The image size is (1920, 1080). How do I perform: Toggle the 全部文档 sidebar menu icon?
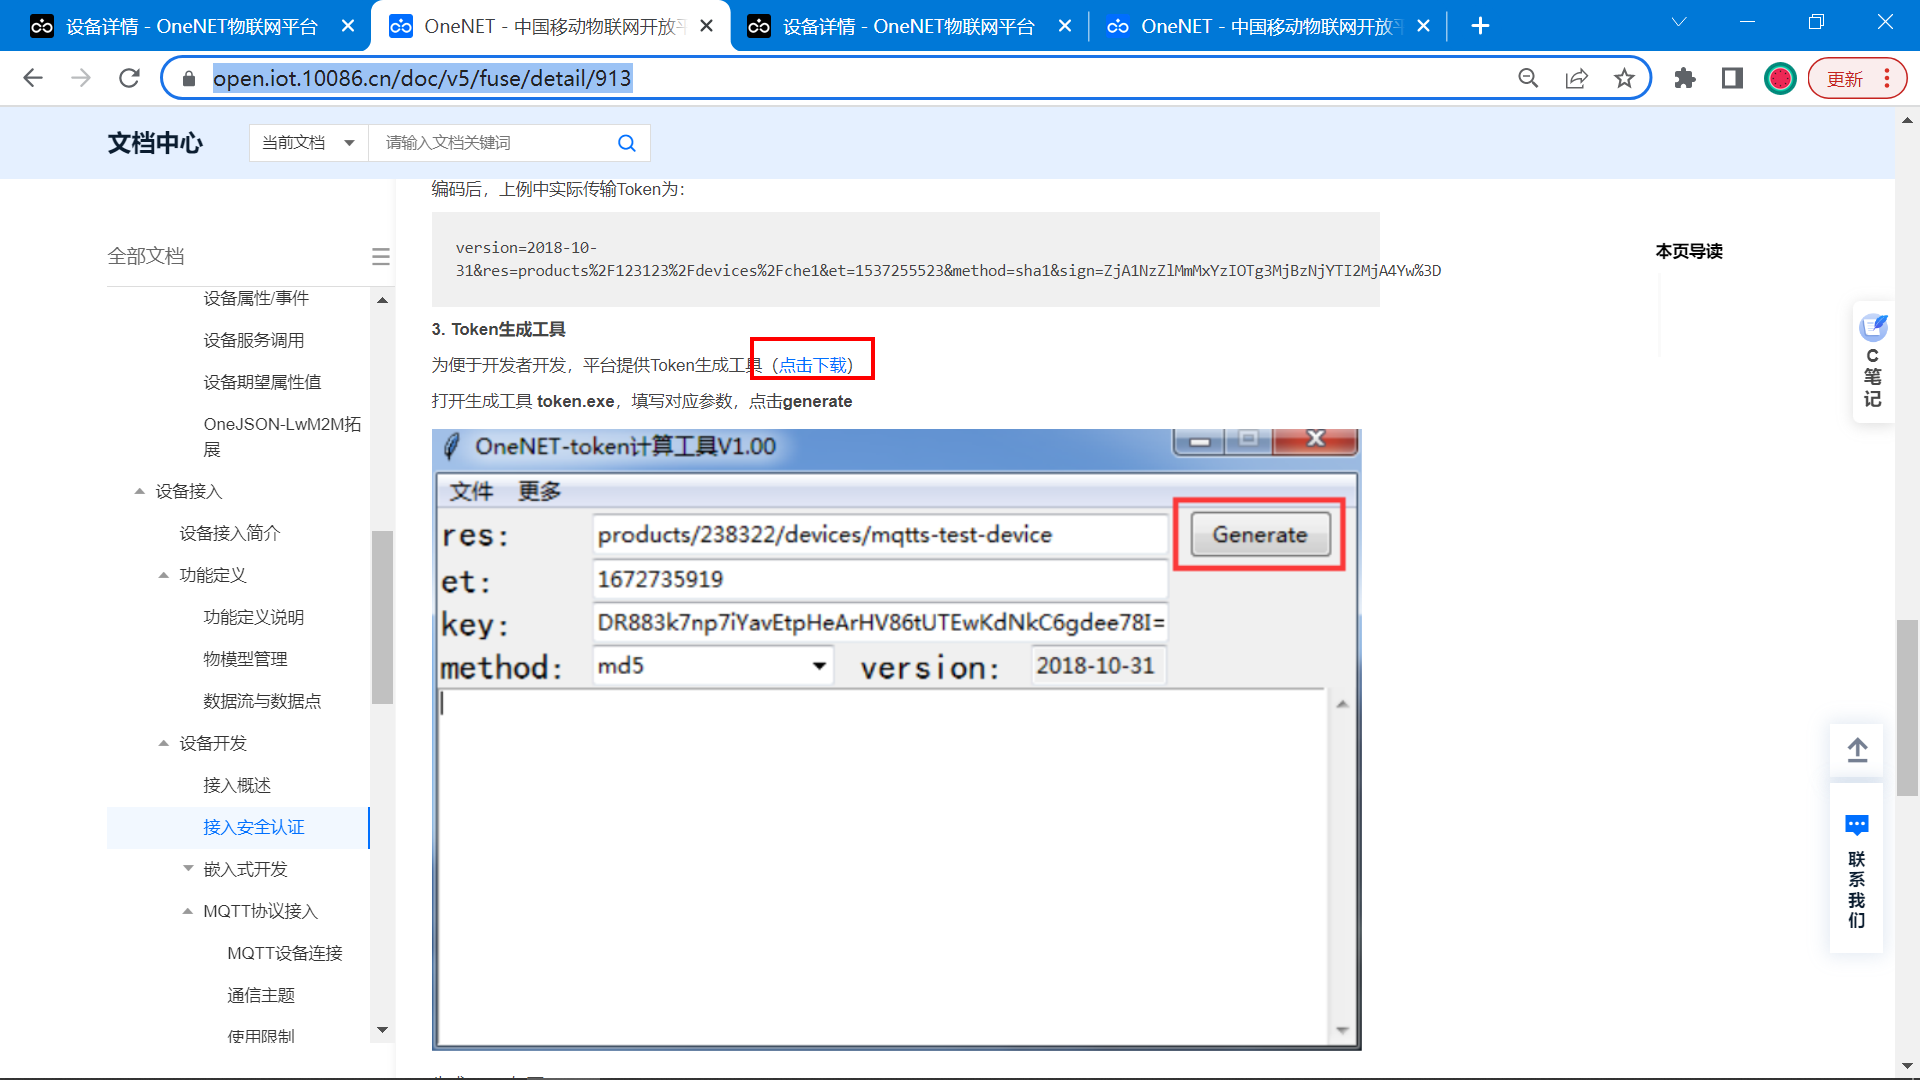(380, 257)
